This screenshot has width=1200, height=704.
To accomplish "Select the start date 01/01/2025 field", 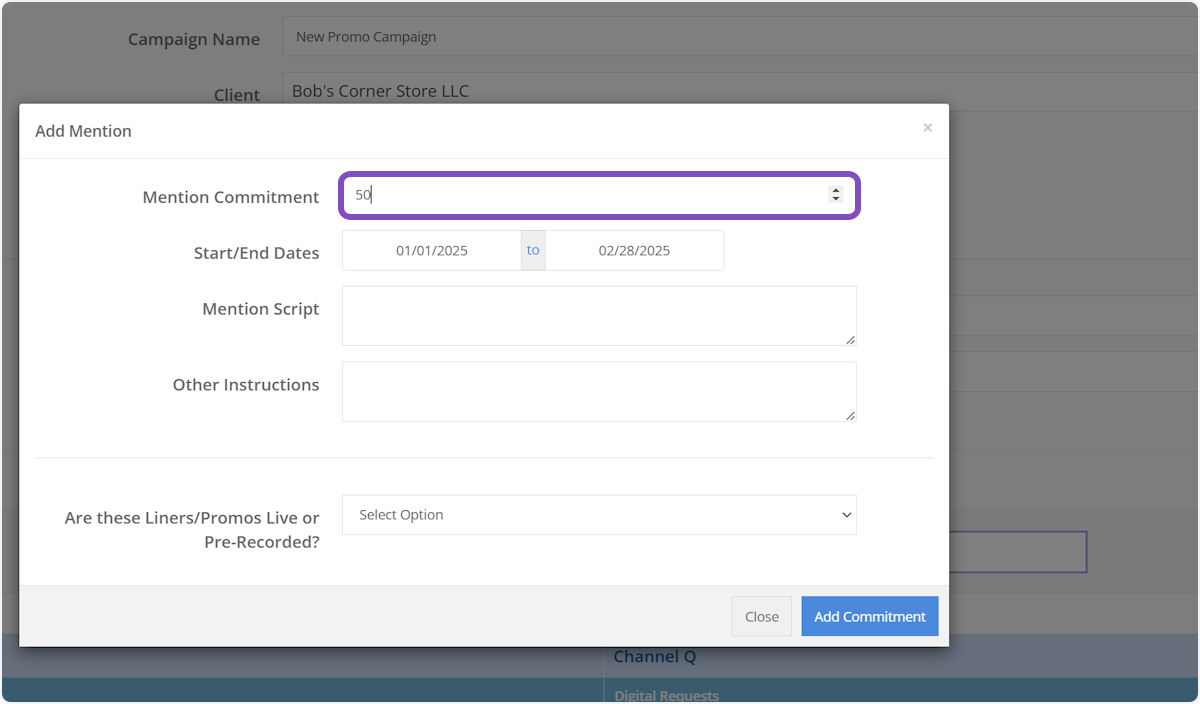I will (432, 251).
